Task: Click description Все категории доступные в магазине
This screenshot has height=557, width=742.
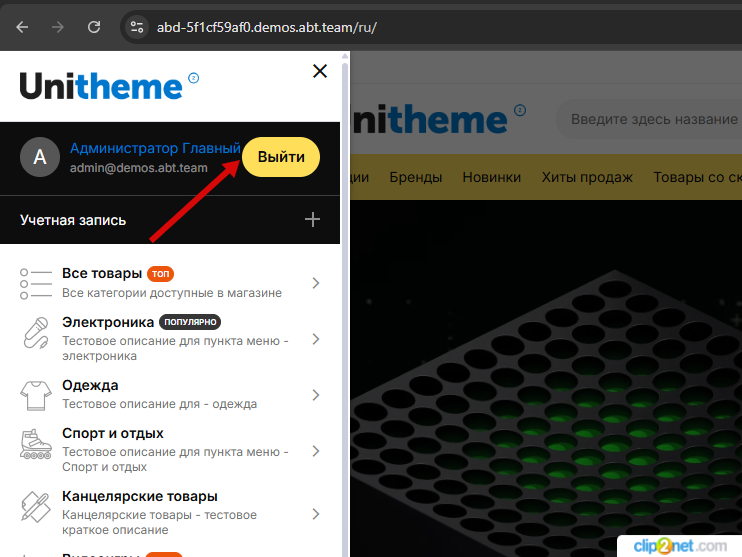Action: click(172, 293)
